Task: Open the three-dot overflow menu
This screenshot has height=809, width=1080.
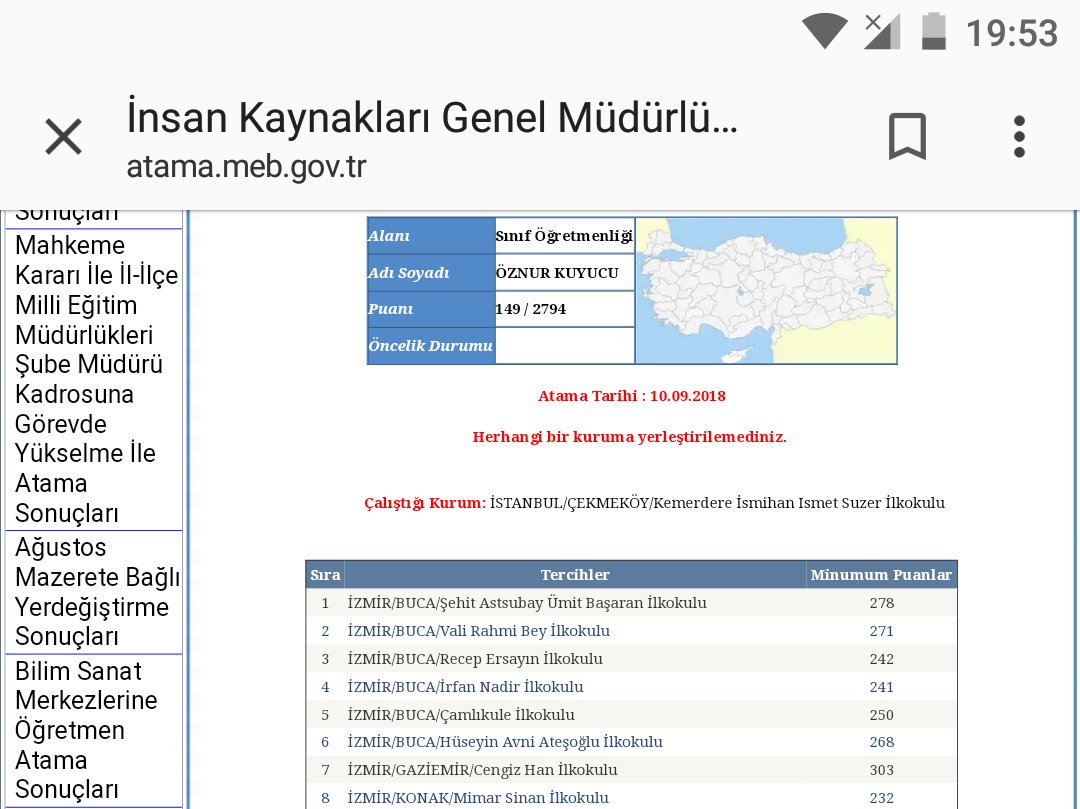Action: point(1019,136)
